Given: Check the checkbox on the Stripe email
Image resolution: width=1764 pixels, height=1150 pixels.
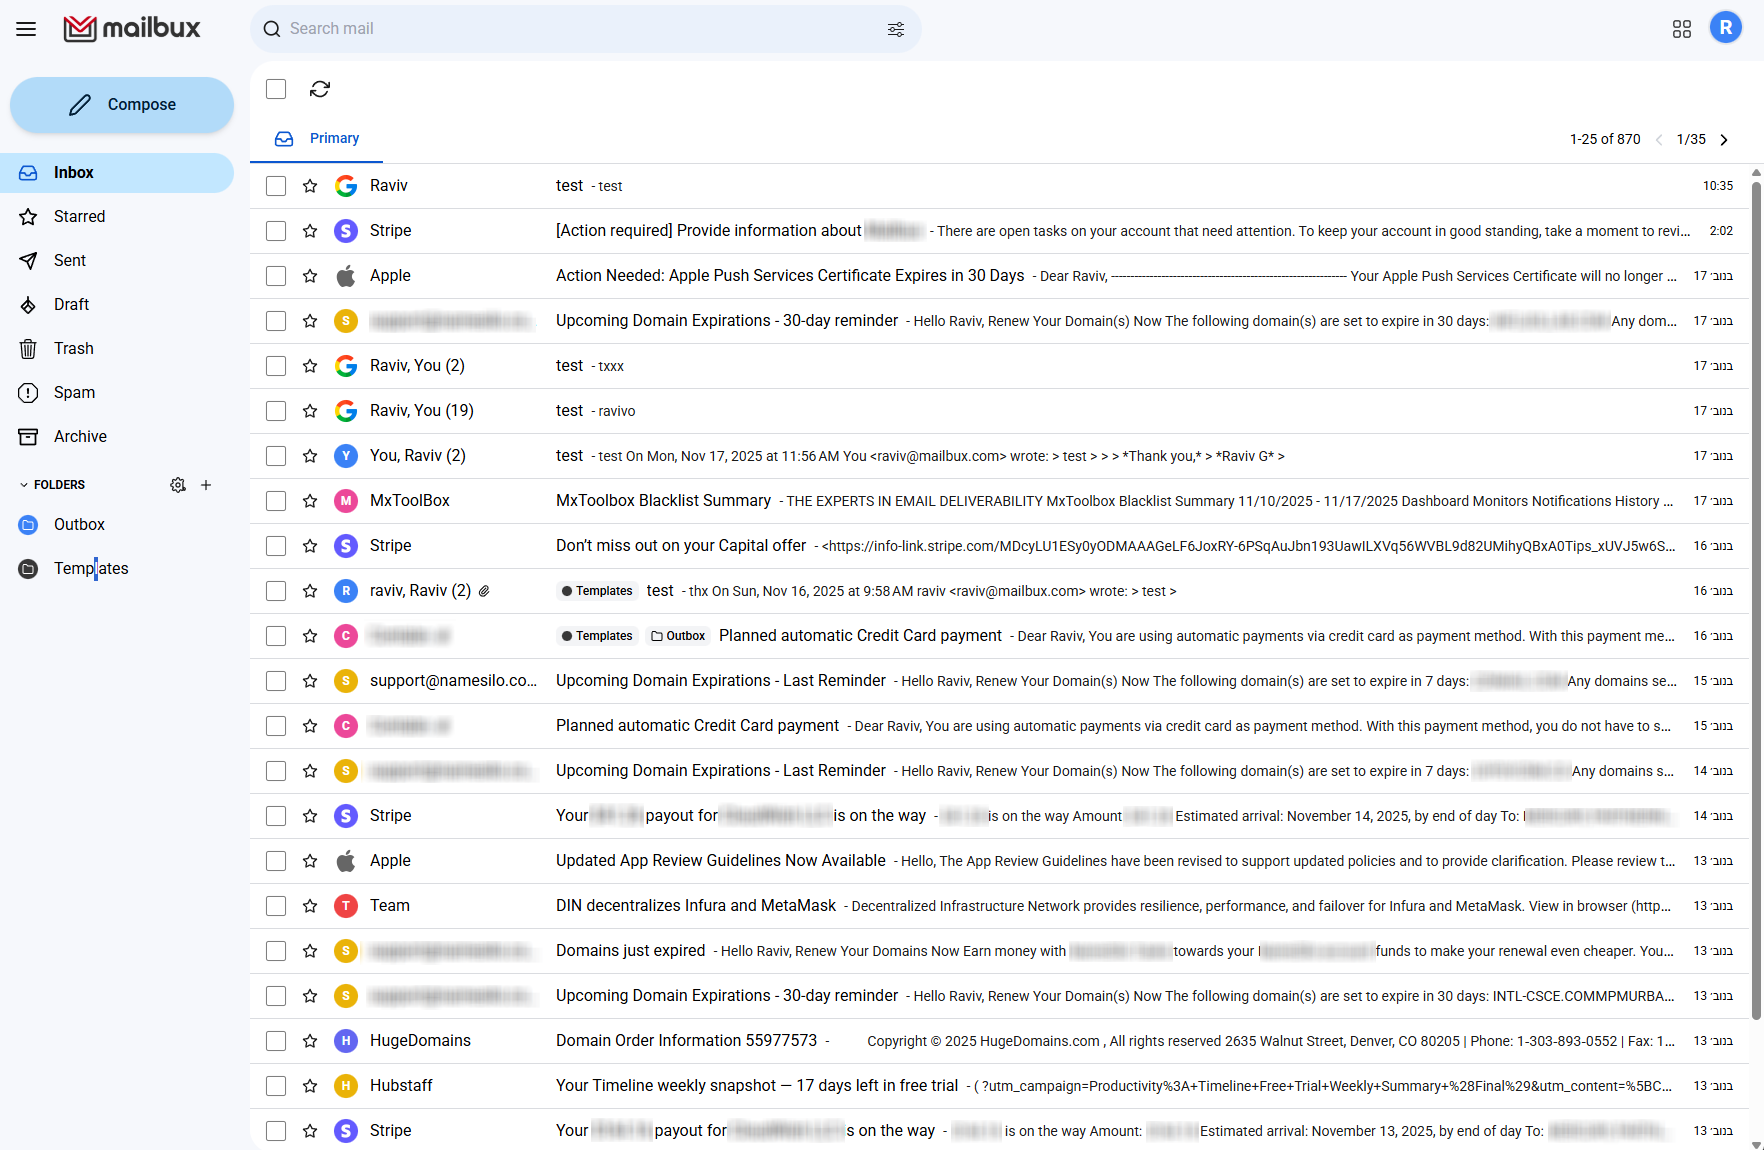Looking at the screenshot, I should (x=276, y=230).
